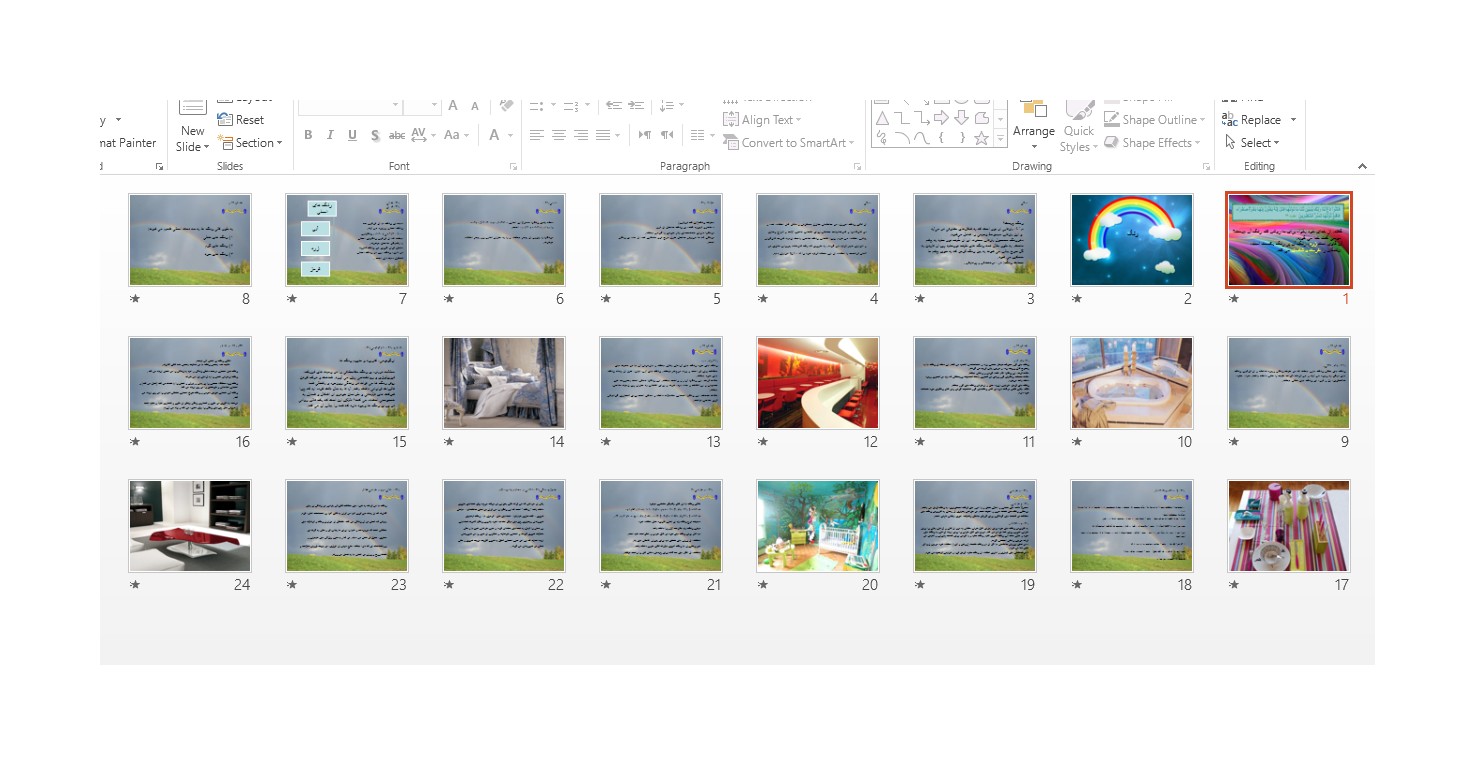This screenshot has width=1475, height=765.
Task: Toggle Bold formatting
Action: coord(308,135)
